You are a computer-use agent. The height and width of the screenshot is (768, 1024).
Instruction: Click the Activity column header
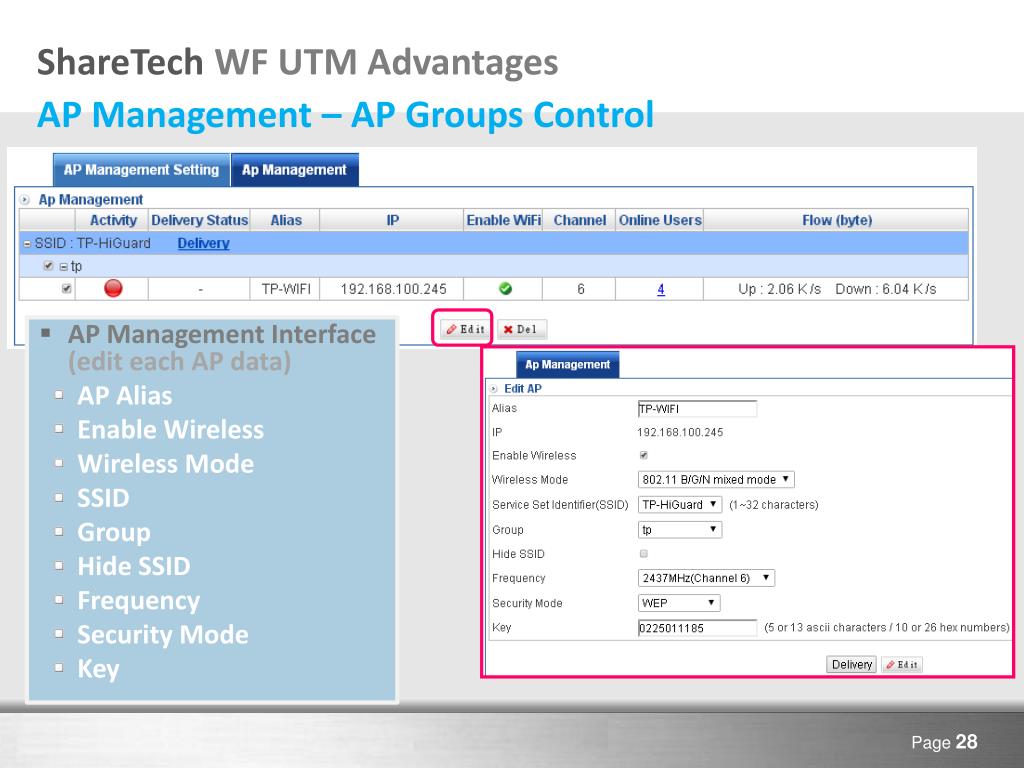(x=112, y=220)
